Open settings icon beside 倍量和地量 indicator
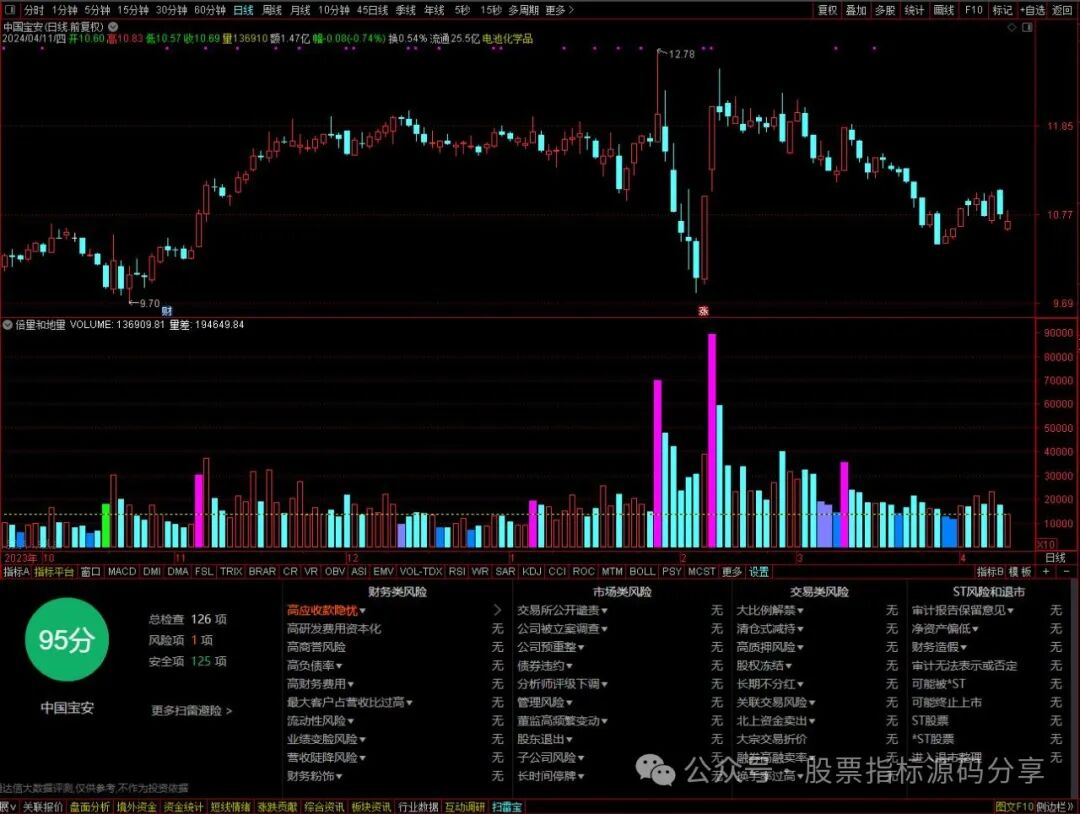 click(x=8, y=324)
